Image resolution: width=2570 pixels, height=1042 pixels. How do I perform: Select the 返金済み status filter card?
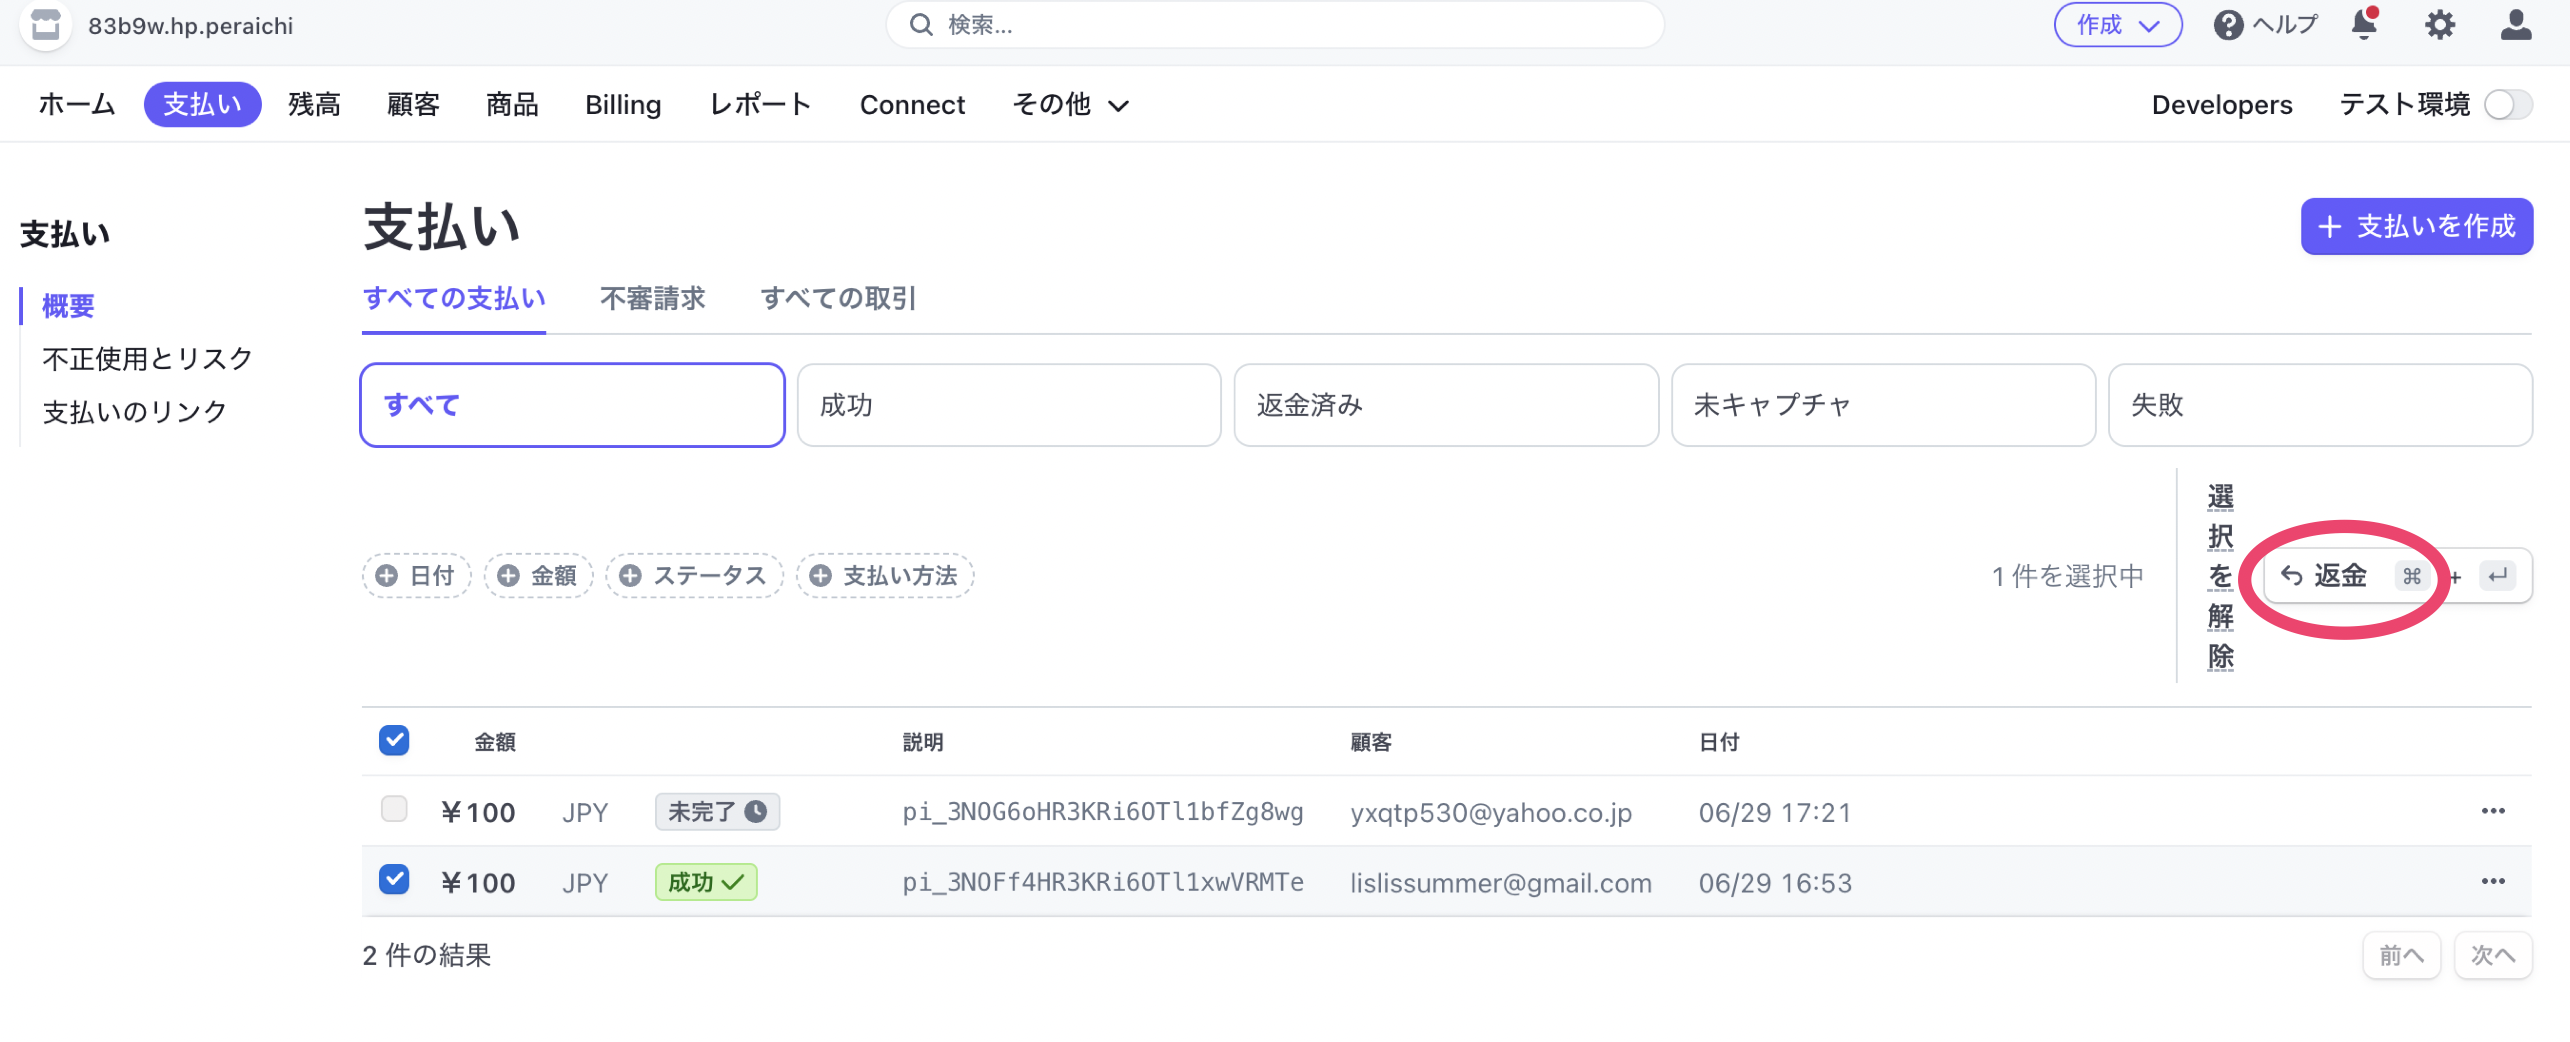[1446, 405]
